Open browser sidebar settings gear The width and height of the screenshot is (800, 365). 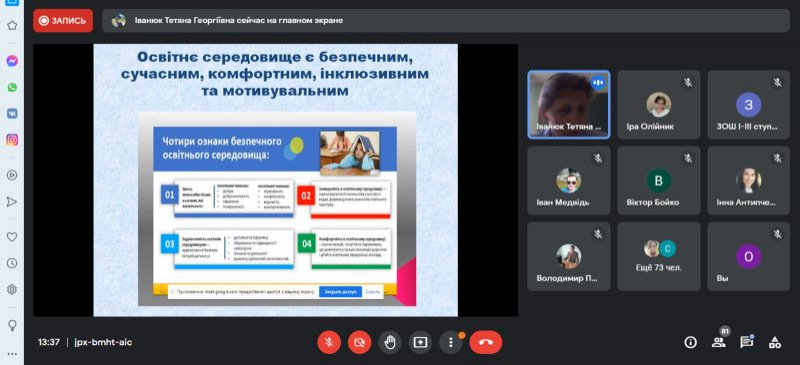(12, 289)
